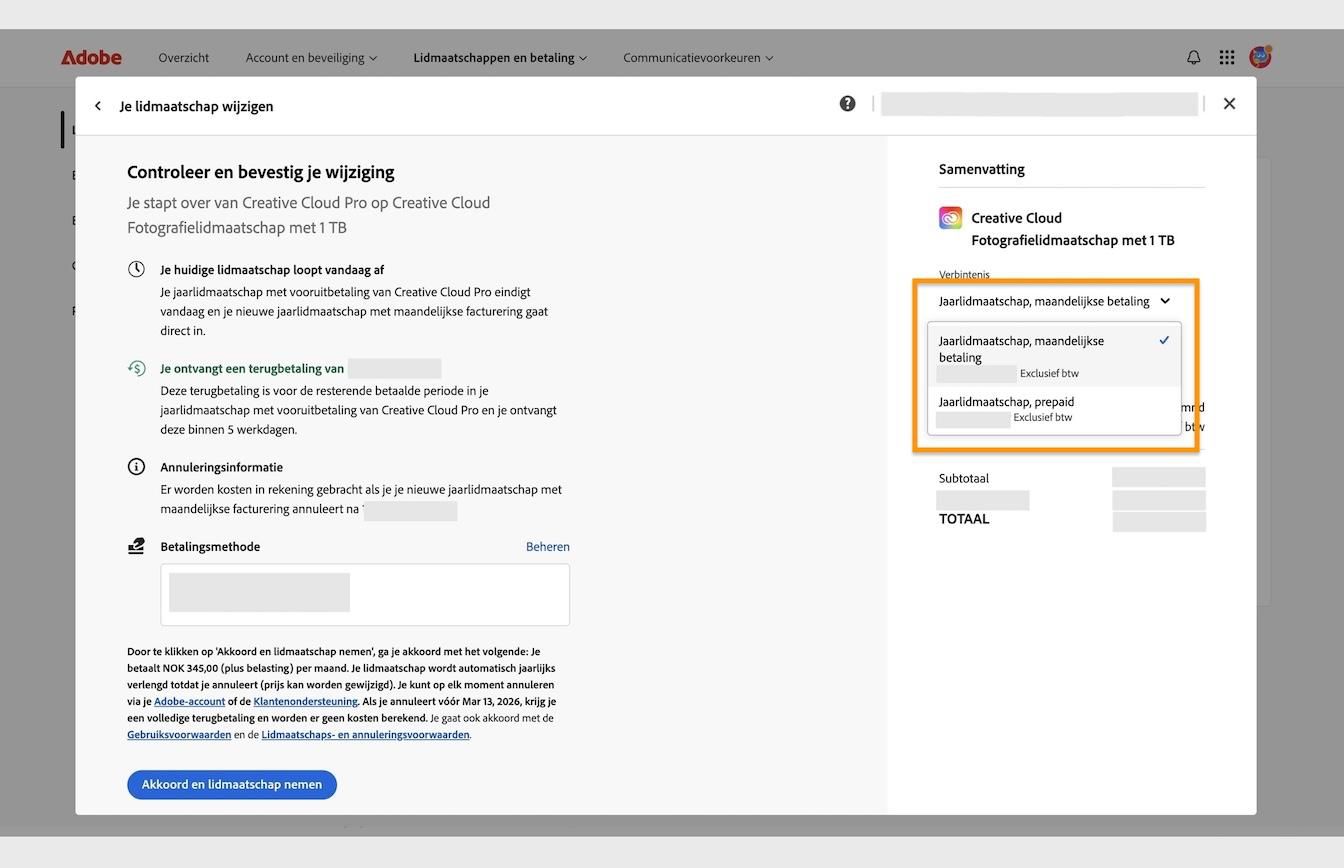Select Jaarlidmaatschap, prepaid option
1344x868 pixels.
tap(1054, 409)
